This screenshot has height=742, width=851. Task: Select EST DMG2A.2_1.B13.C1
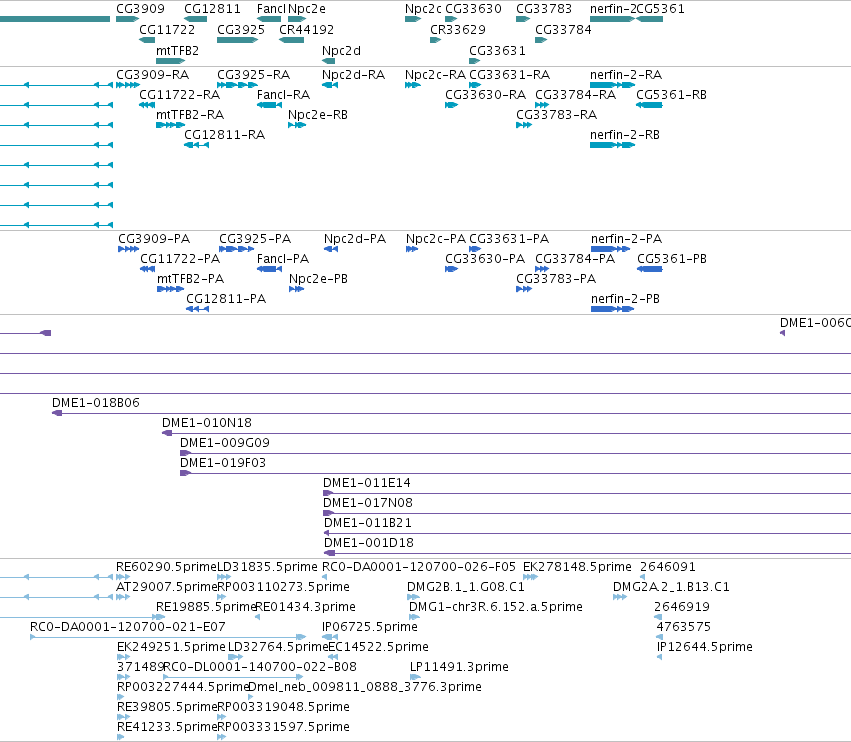[620, 597]
